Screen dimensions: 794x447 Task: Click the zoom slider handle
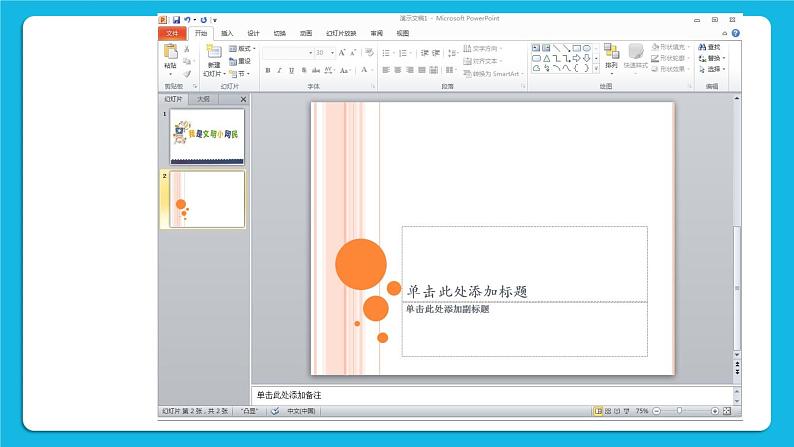(x=680, y=411)
